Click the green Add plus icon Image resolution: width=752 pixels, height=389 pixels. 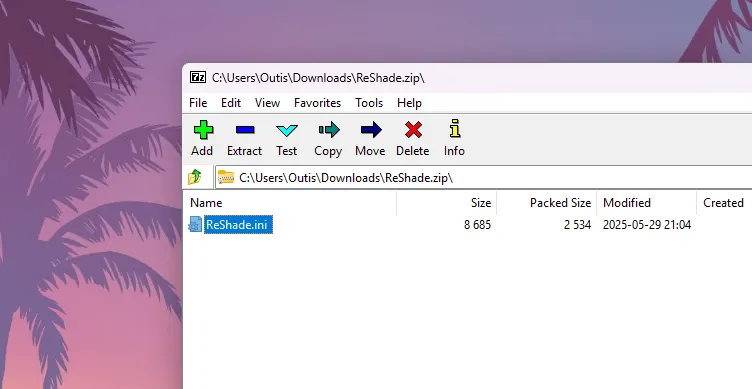(203, 130)
